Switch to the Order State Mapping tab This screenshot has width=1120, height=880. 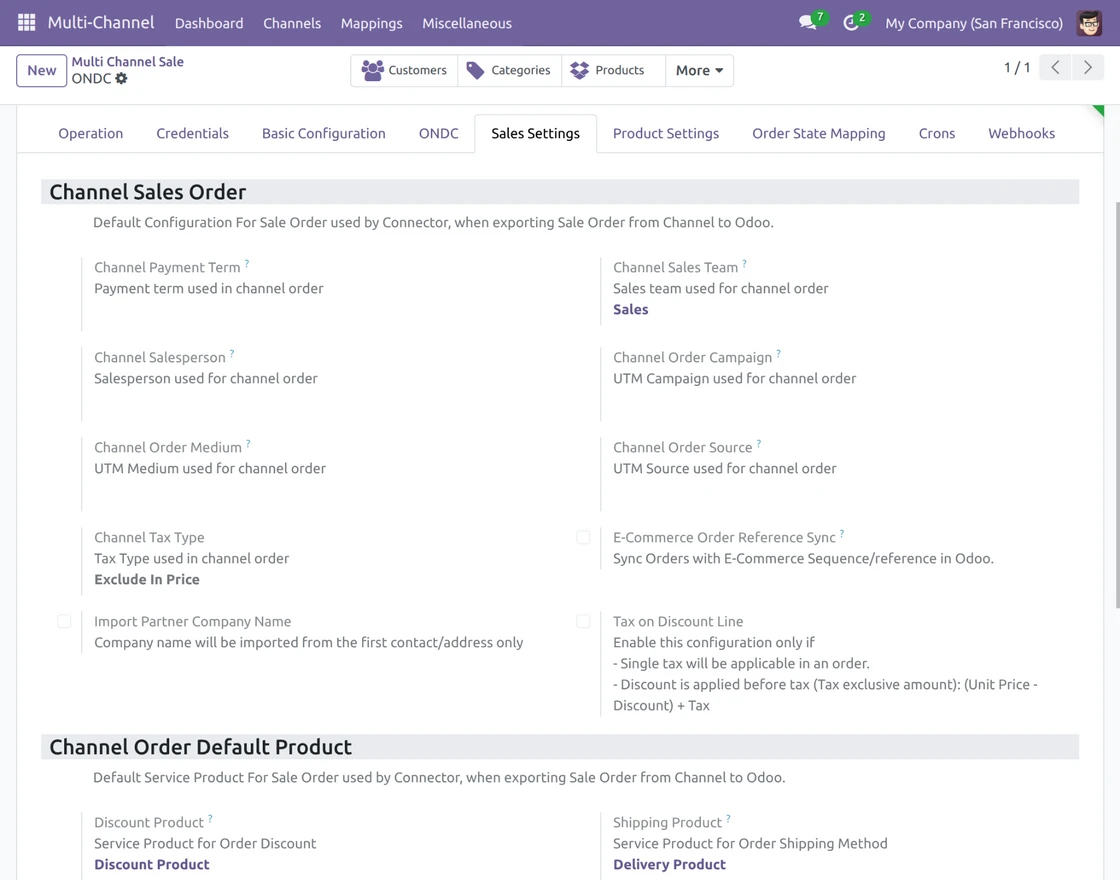[819, 133]
